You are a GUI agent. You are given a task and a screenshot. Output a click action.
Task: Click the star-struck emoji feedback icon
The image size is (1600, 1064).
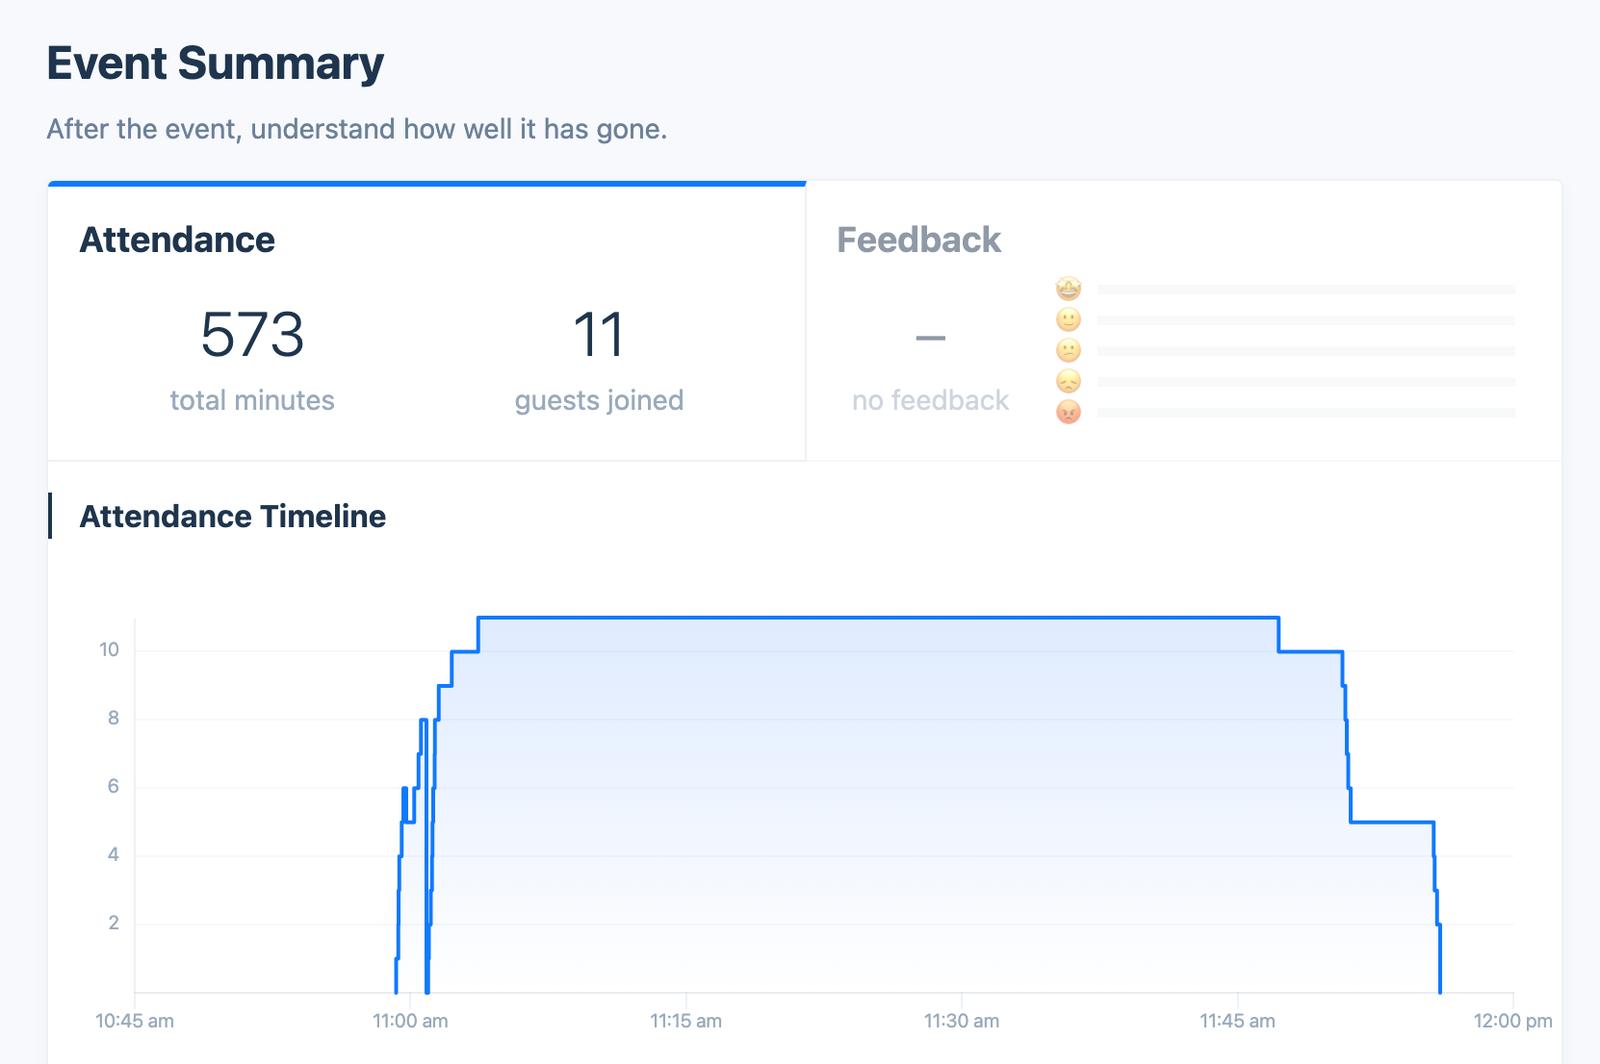tap(1068, 289)
